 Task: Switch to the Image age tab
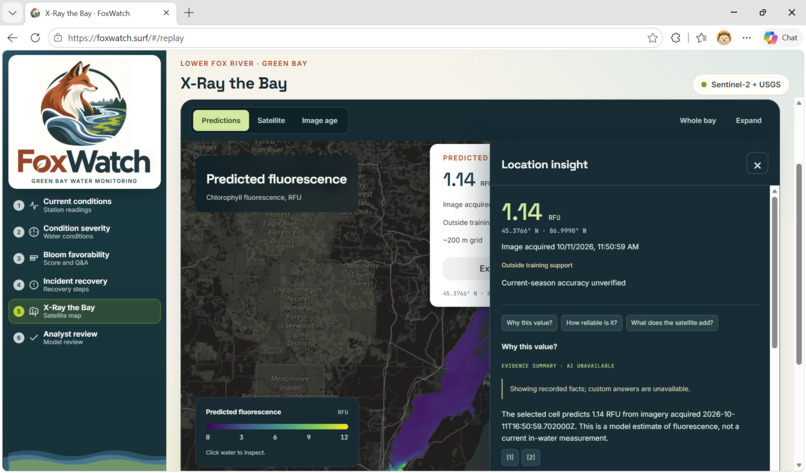click(x=319, y=120)
